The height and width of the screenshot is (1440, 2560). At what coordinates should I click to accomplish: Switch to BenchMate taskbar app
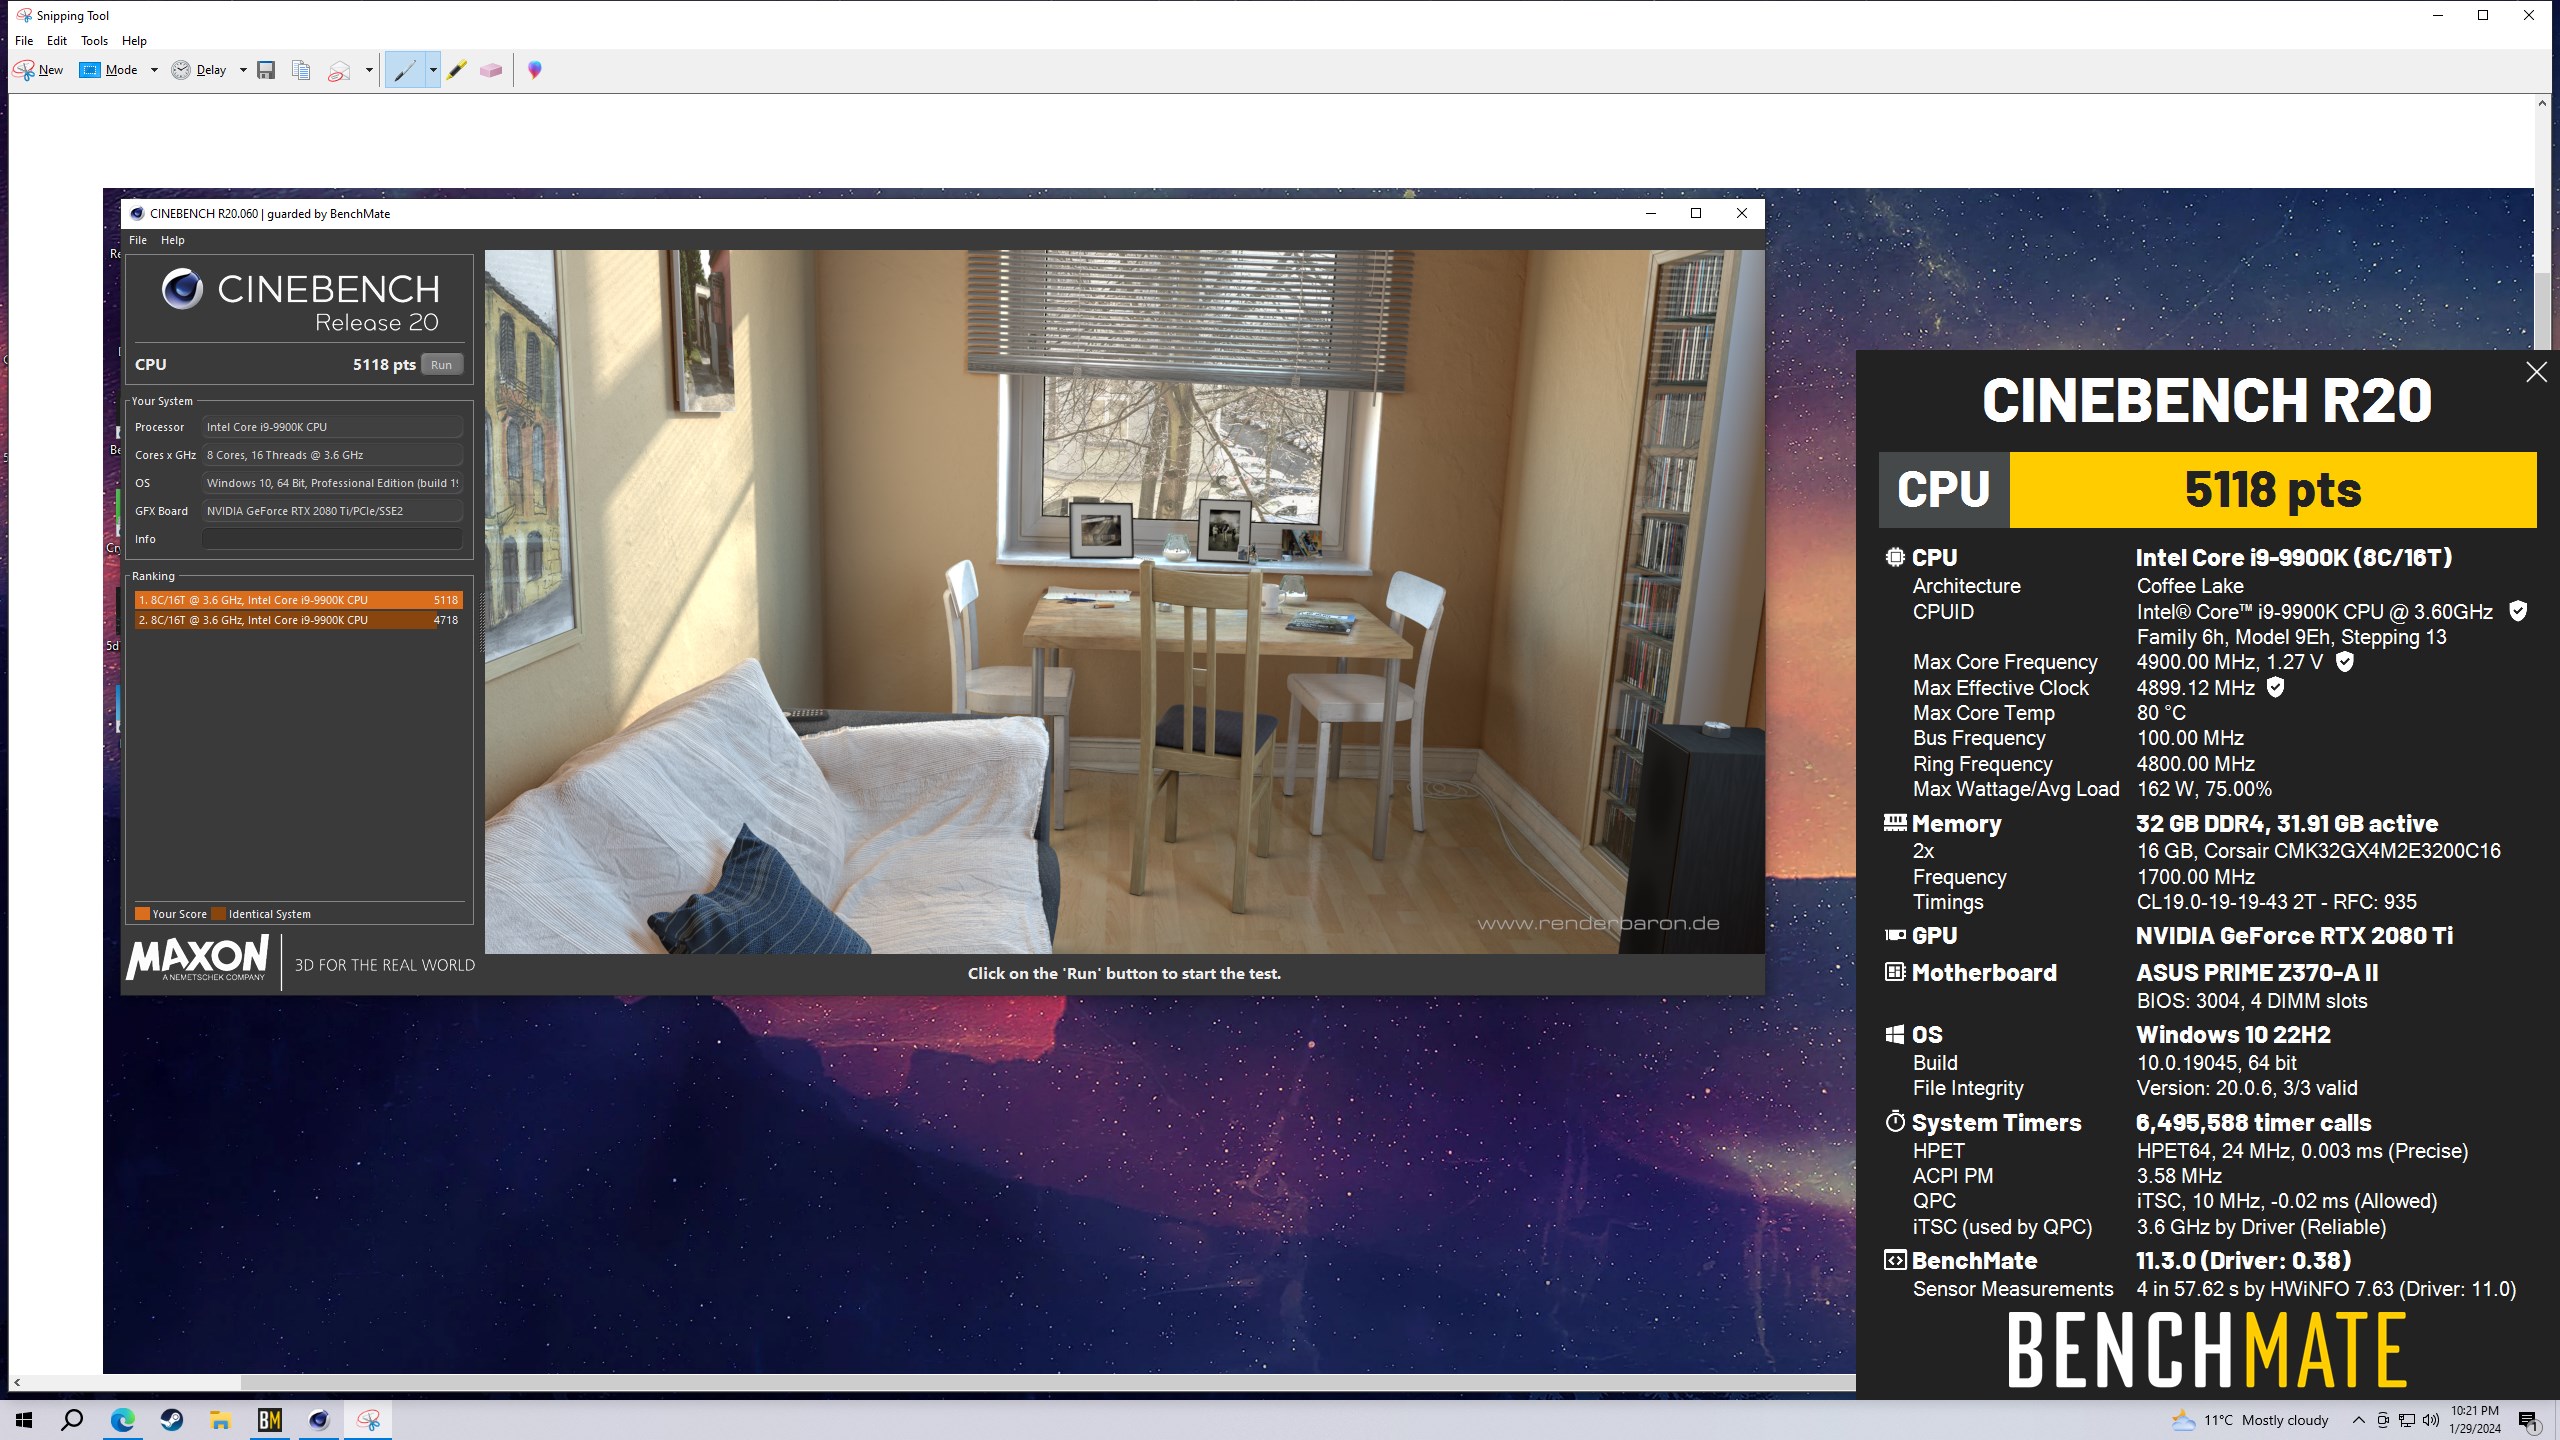pyautogui.click(x=270, y=1420)
